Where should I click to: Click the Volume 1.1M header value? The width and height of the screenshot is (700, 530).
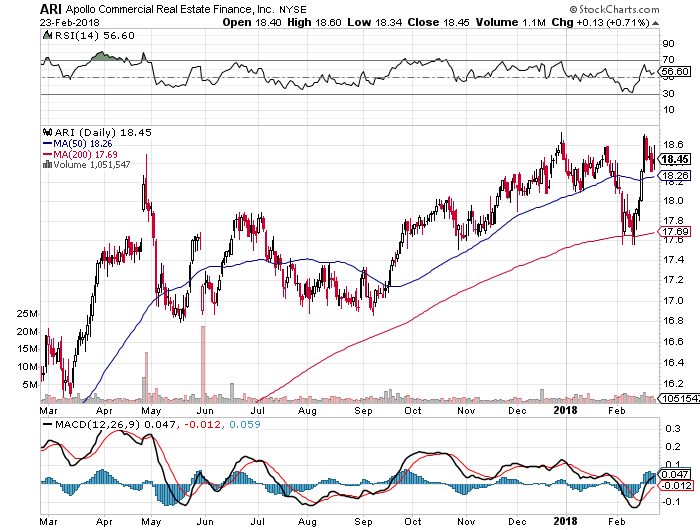click(x=511, y=22)
